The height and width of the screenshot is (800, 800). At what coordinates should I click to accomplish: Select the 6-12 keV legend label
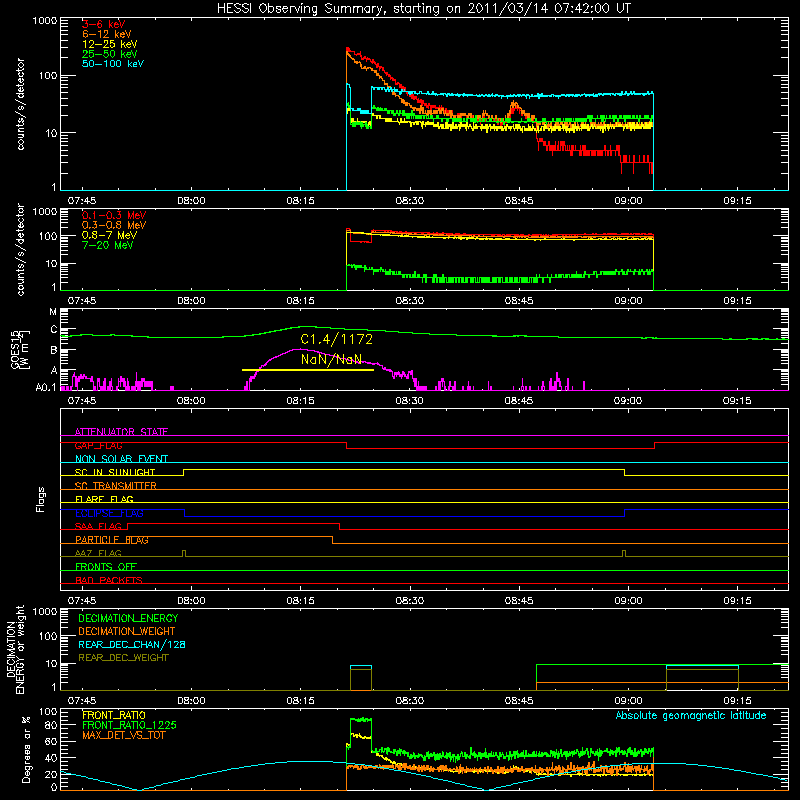click(x=107, y=34)
